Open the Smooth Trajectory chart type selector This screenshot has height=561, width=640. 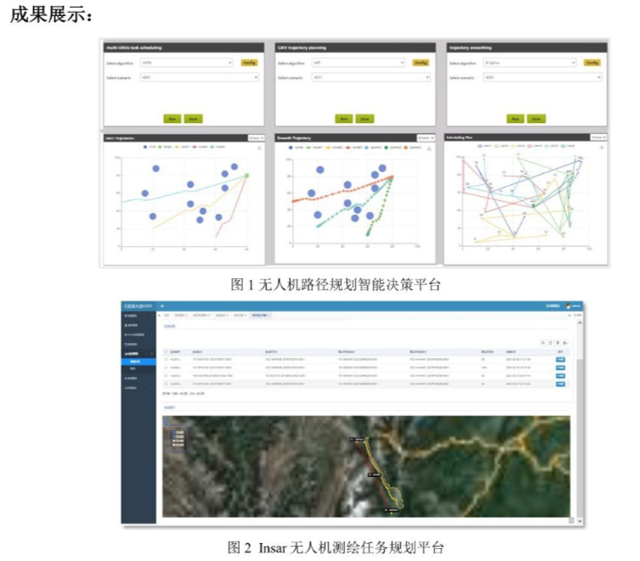(426, 136)
